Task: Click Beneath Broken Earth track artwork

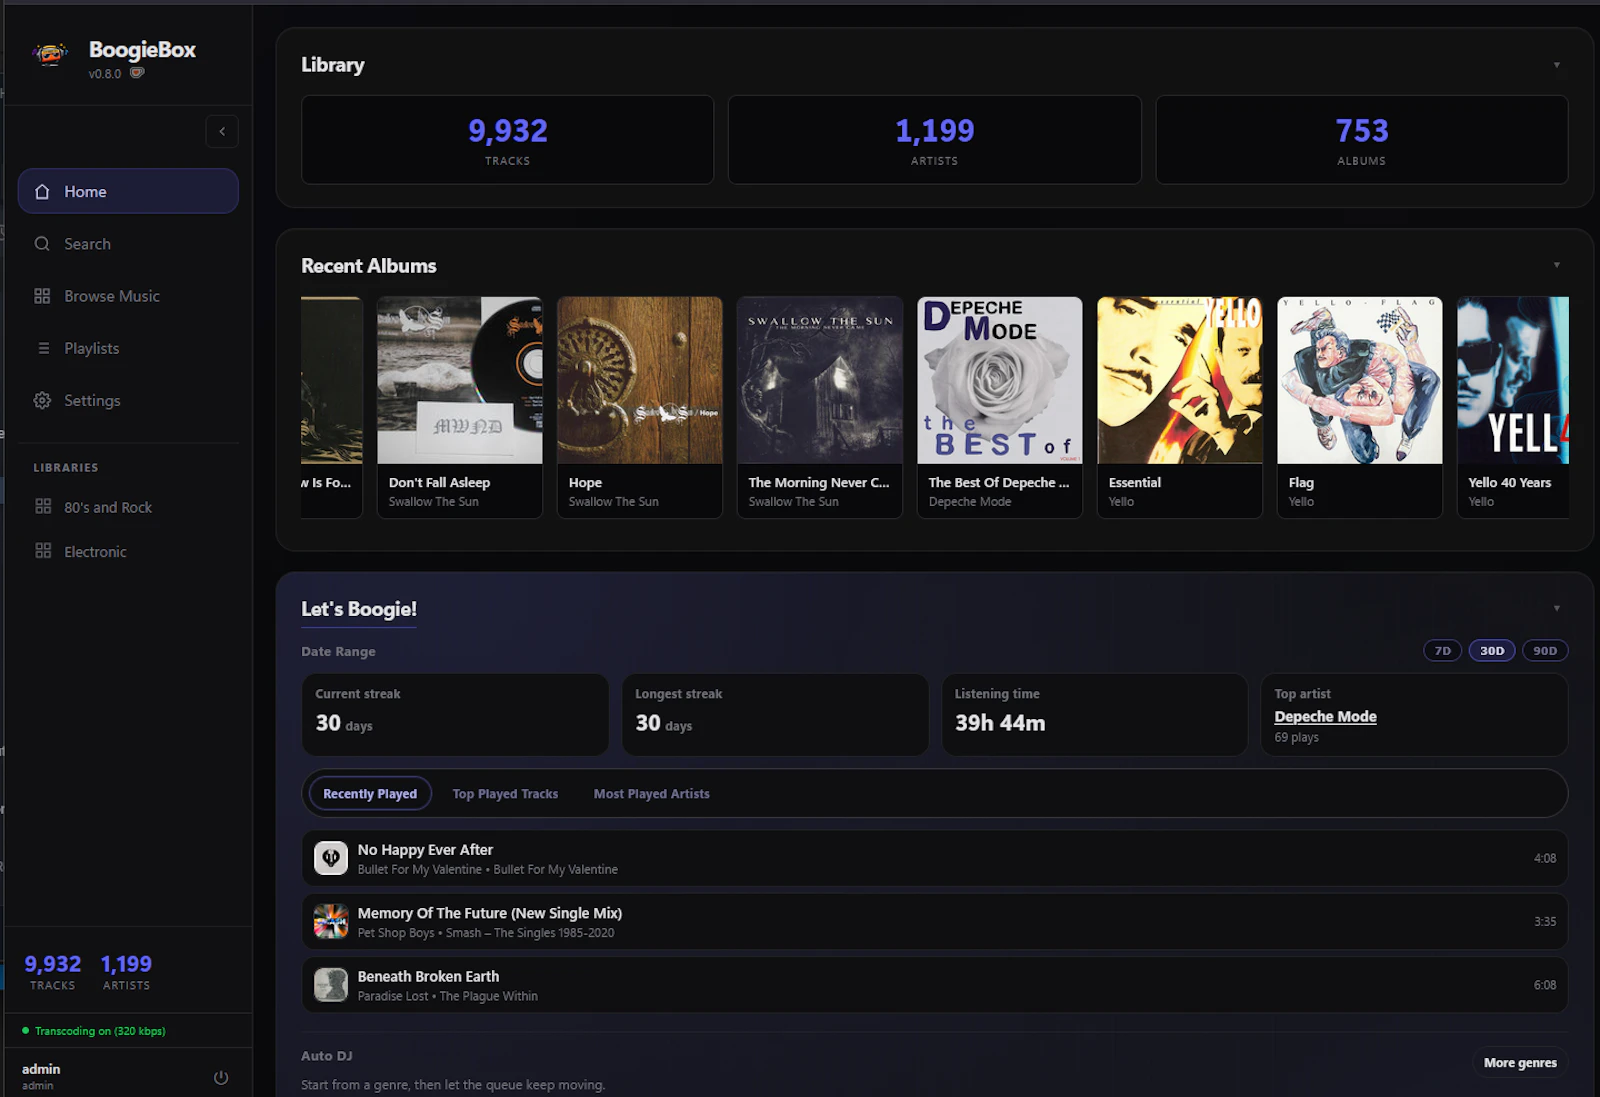Action: pos(331,985)
